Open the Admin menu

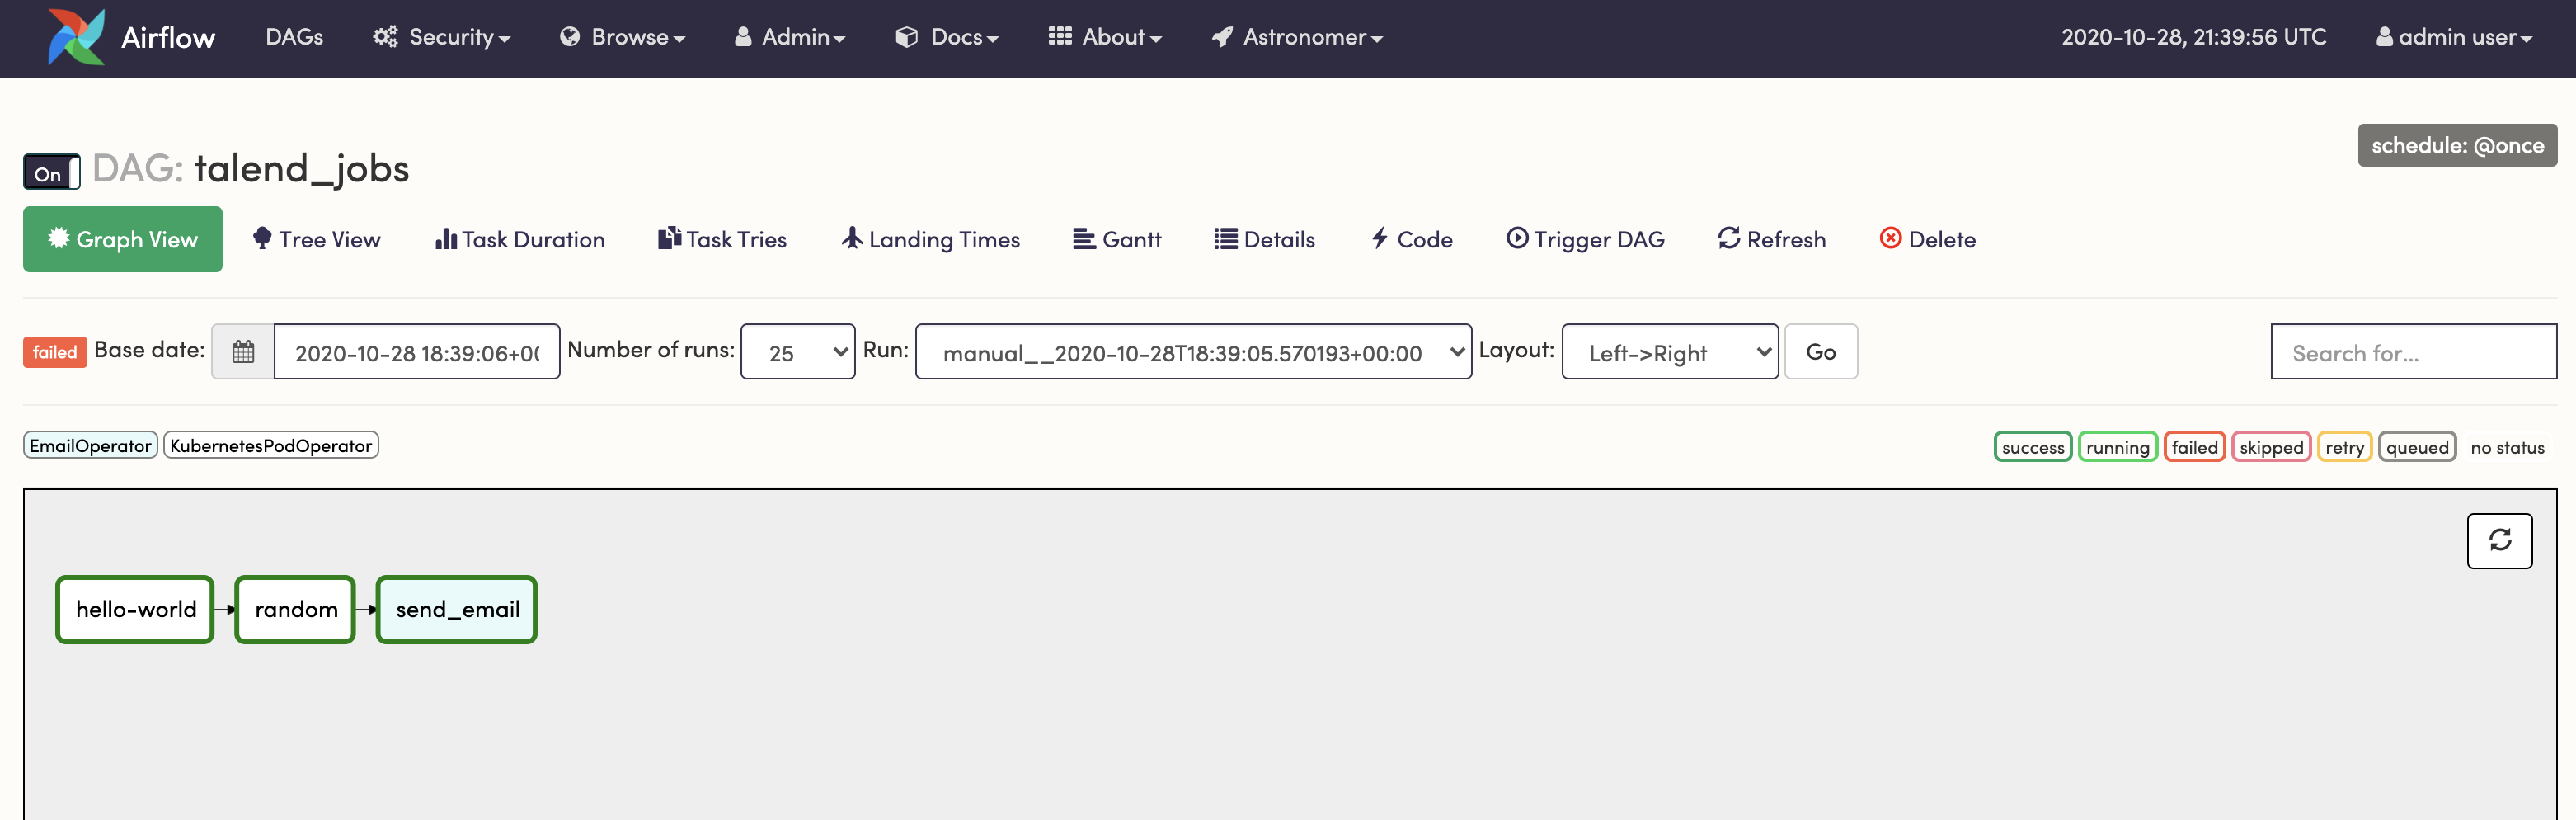tap(789, 37)
